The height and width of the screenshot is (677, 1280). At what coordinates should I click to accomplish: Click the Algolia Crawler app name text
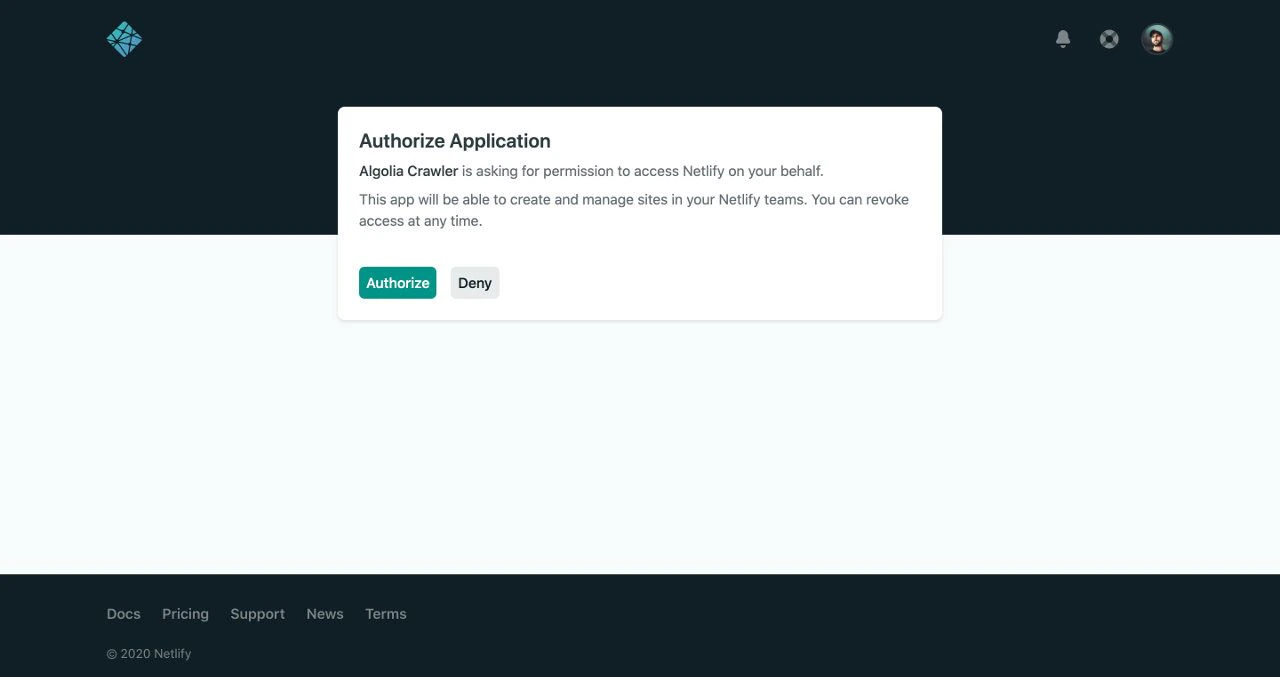coord(408,170)
